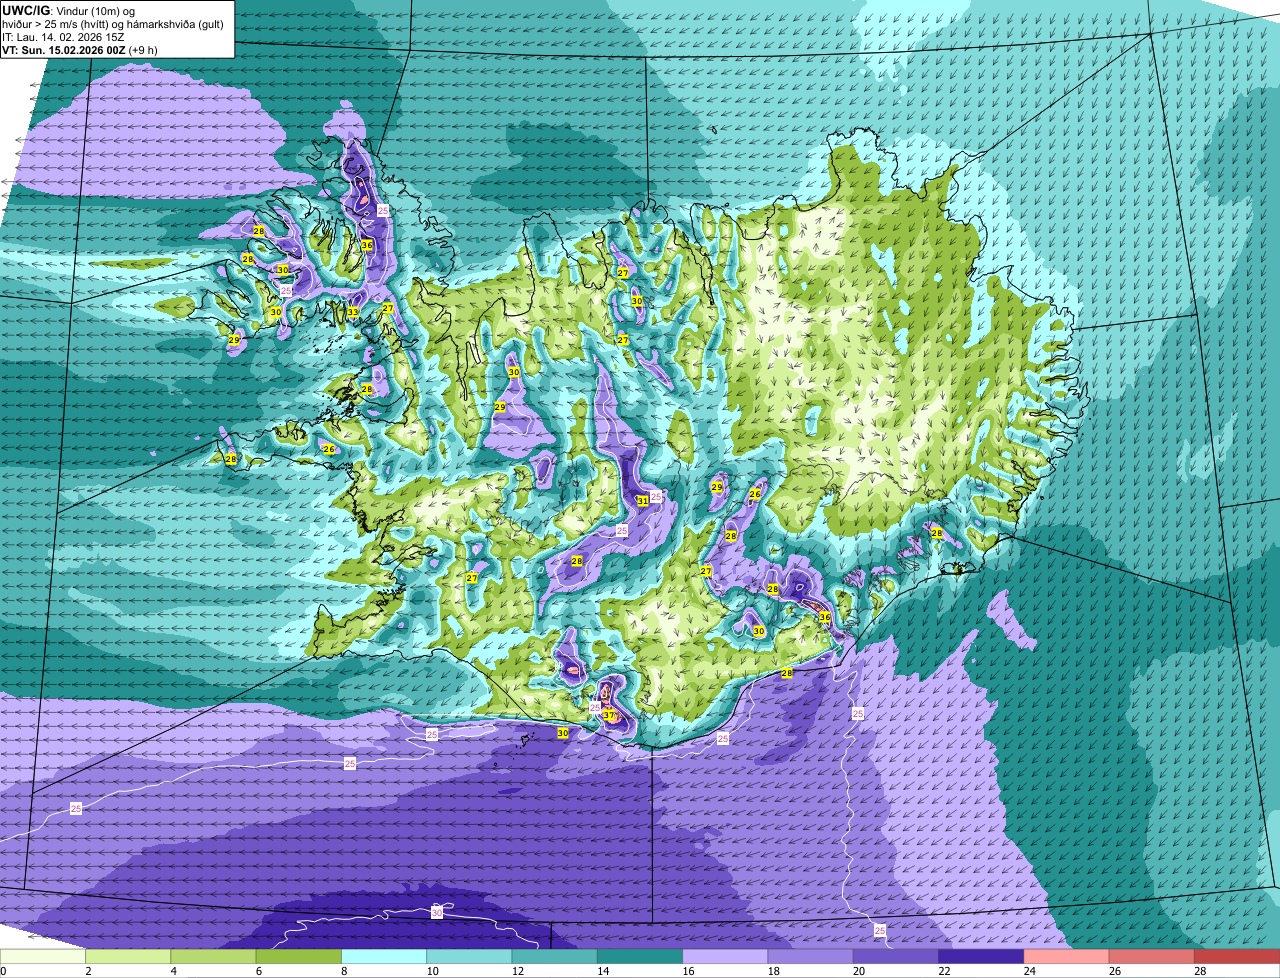Image resolution: width=1280 pixels, height=978 pixels.
Task: Click the yellow gust label '37'
Action: pyautogui.click(x=608, y=715)
